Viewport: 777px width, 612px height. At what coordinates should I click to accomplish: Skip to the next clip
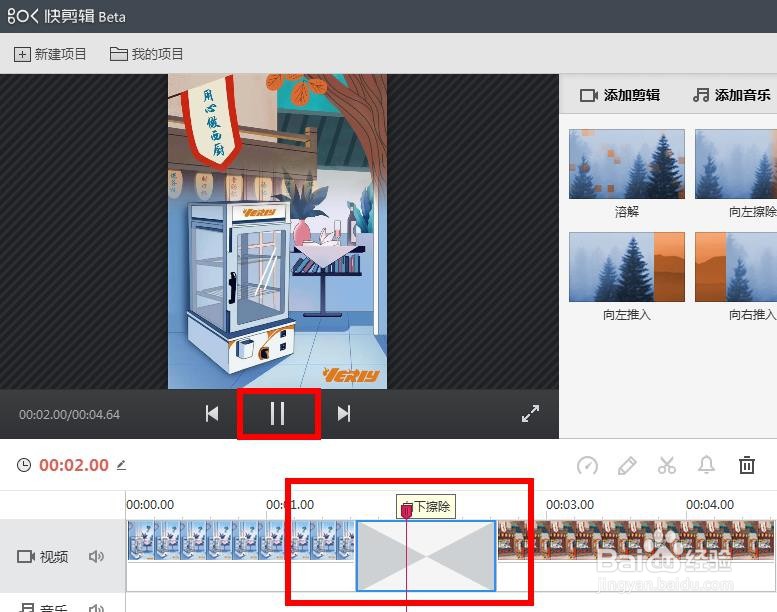(x=344, y=413)
